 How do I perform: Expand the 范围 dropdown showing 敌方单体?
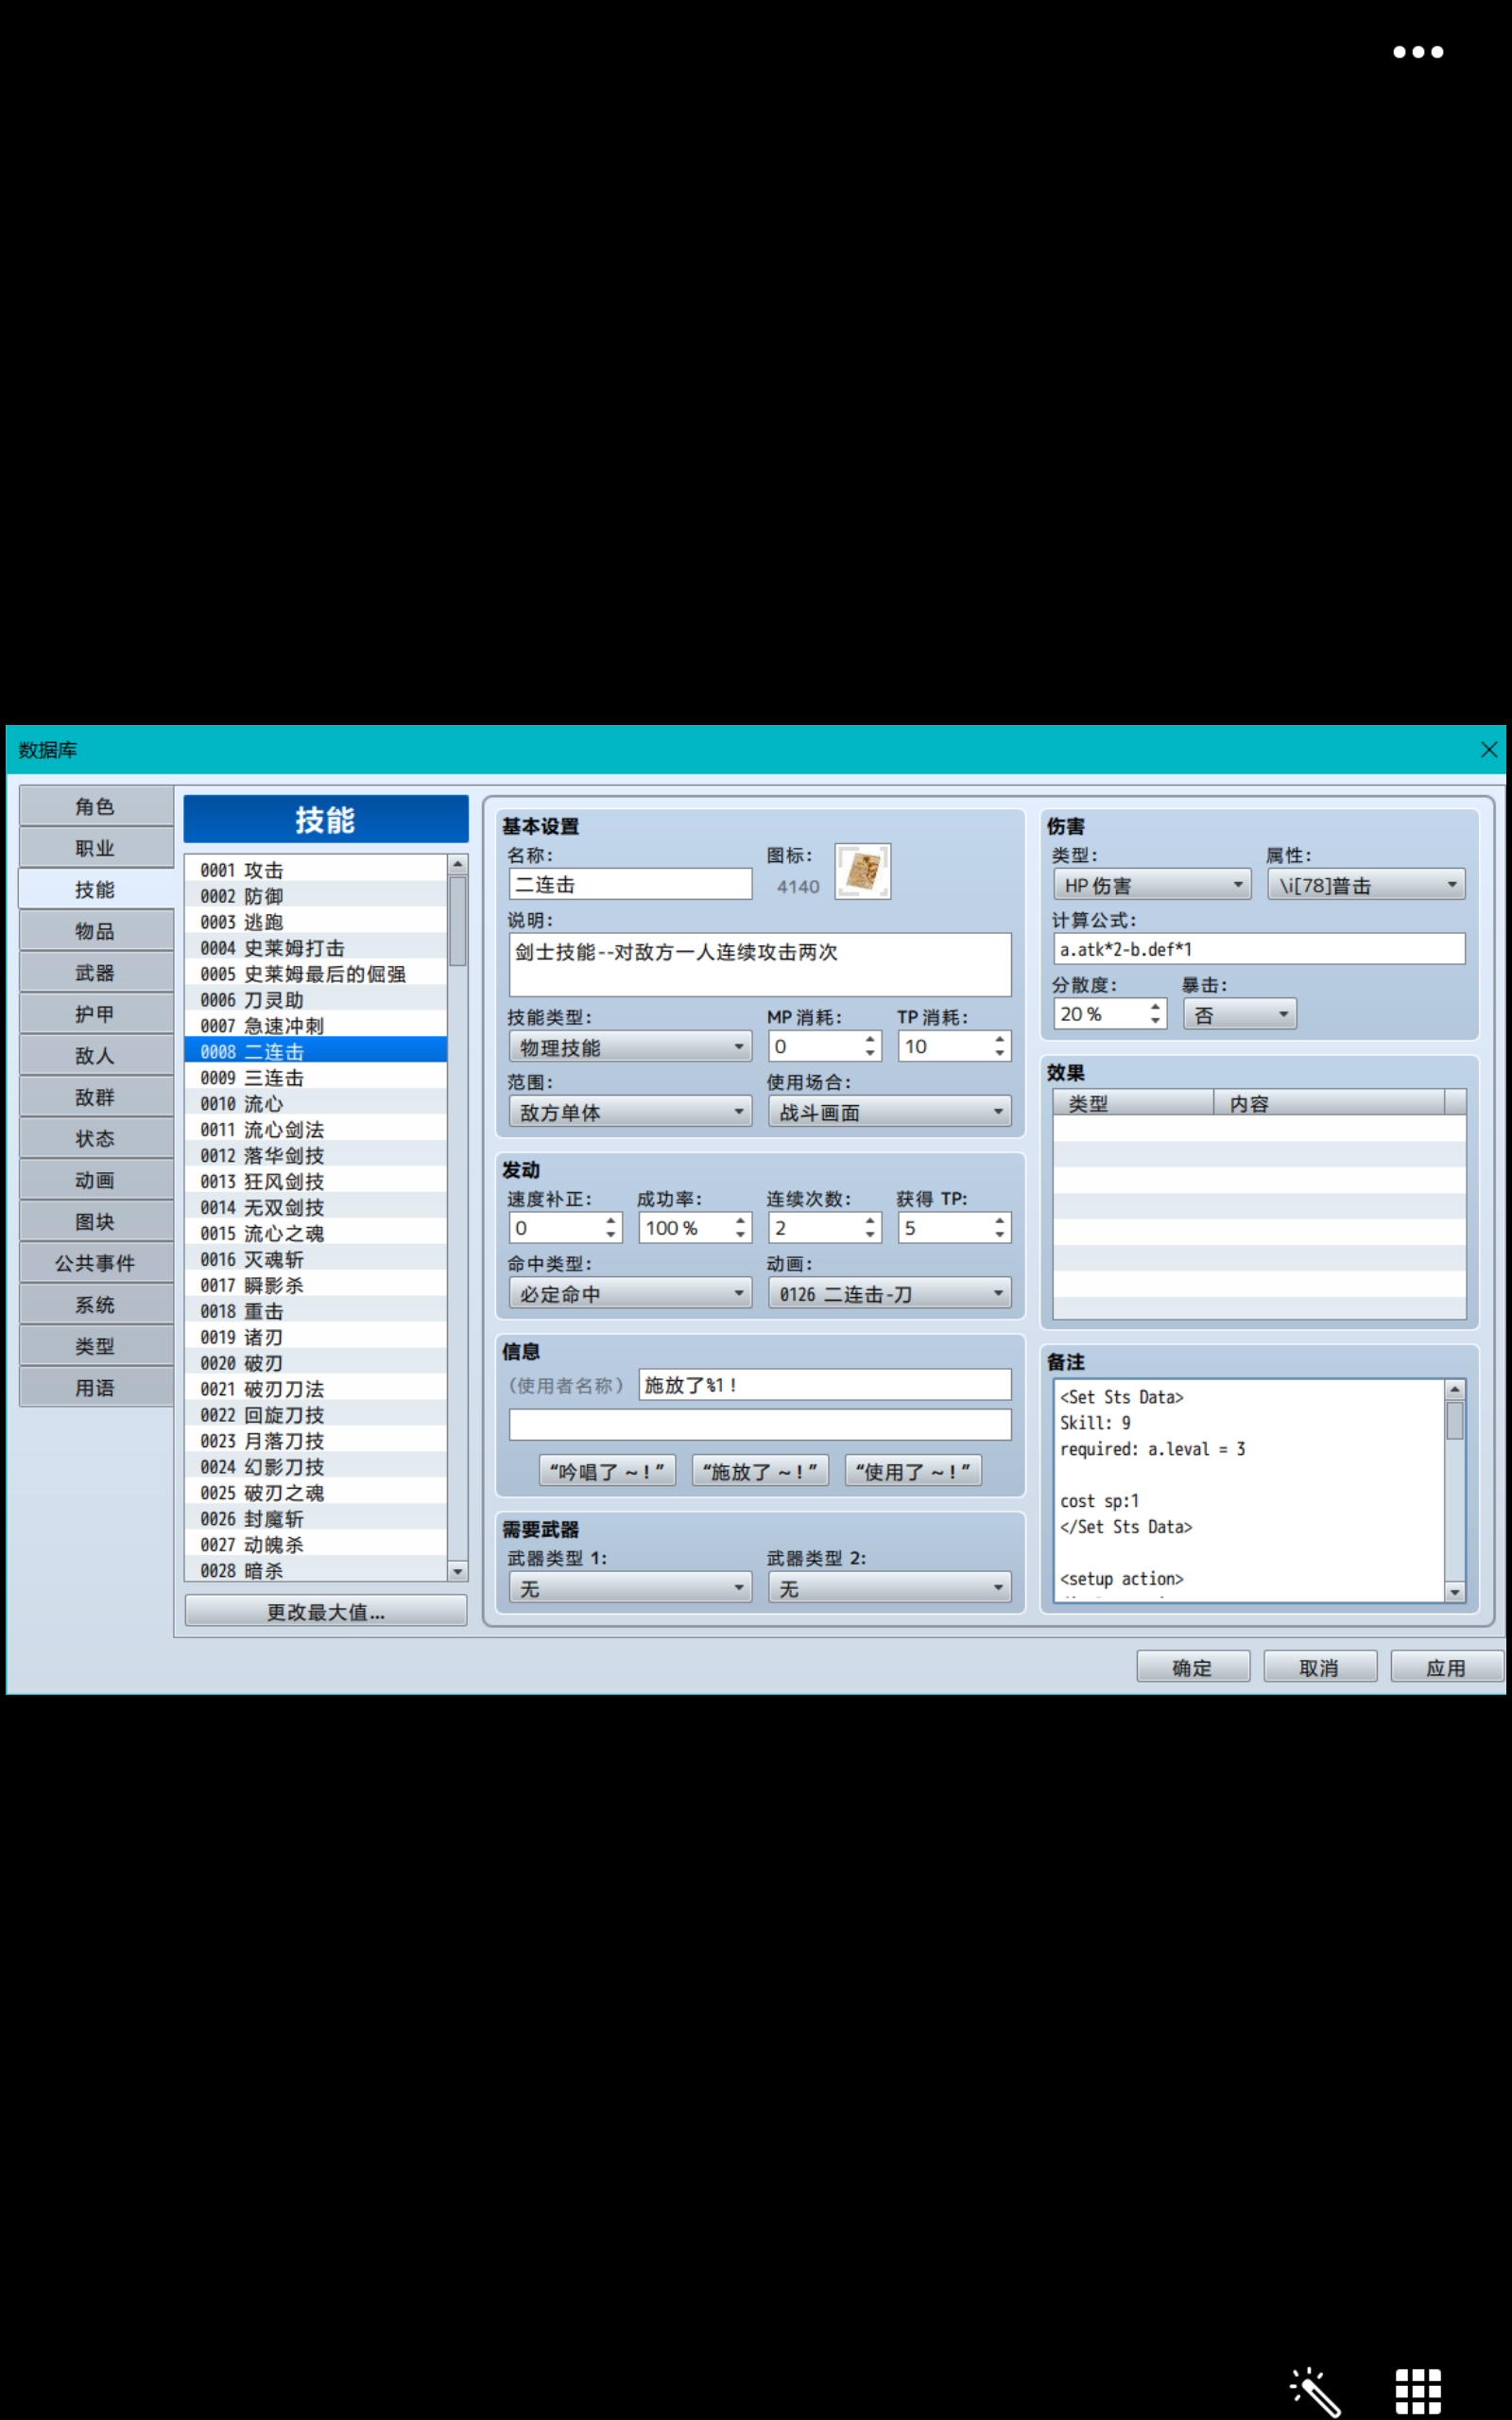point(630,1112)
